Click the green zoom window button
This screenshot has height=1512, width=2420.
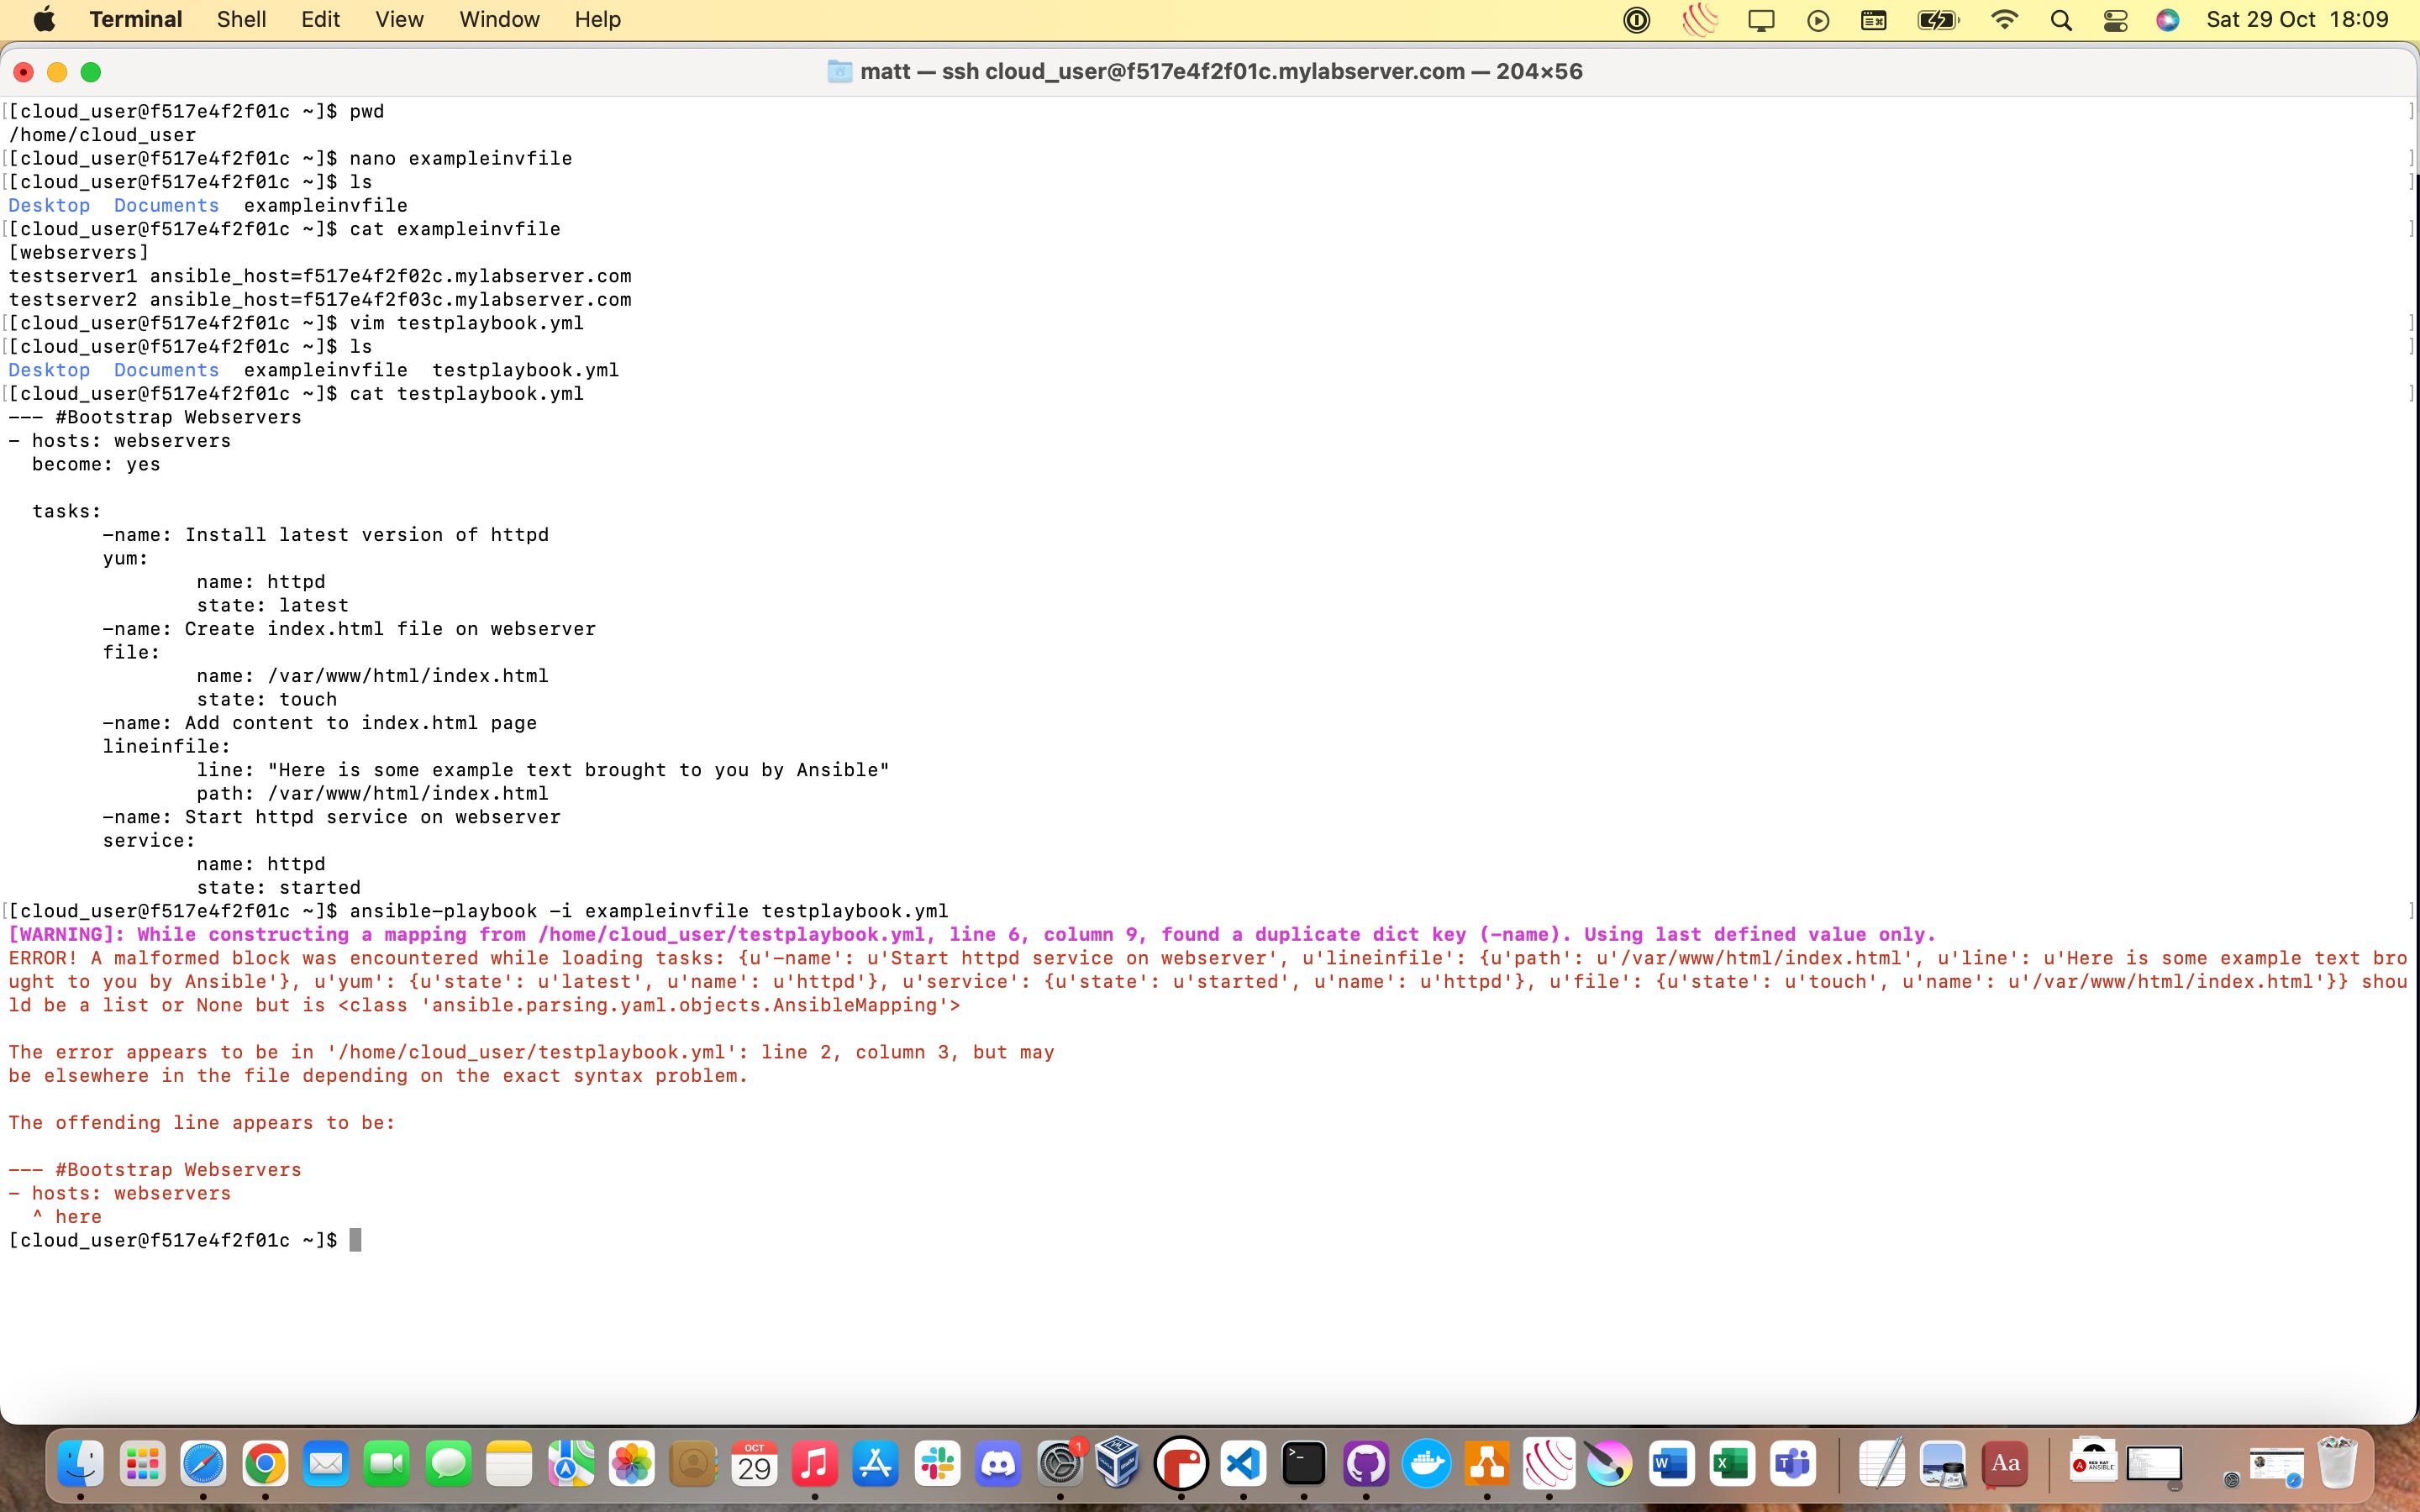(91, 72)
